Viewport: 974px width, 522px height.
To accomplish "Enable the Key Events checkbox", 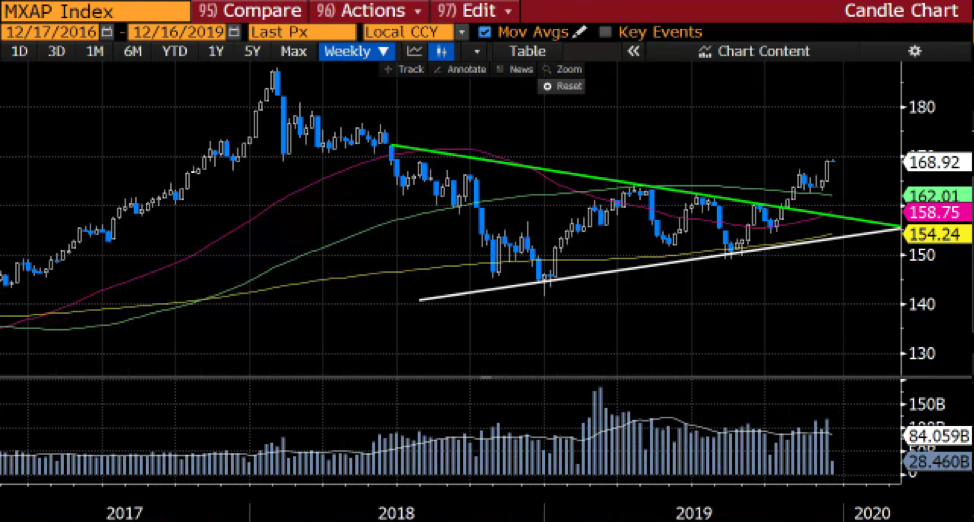I will pyautogui.click(x=605, y=31).
